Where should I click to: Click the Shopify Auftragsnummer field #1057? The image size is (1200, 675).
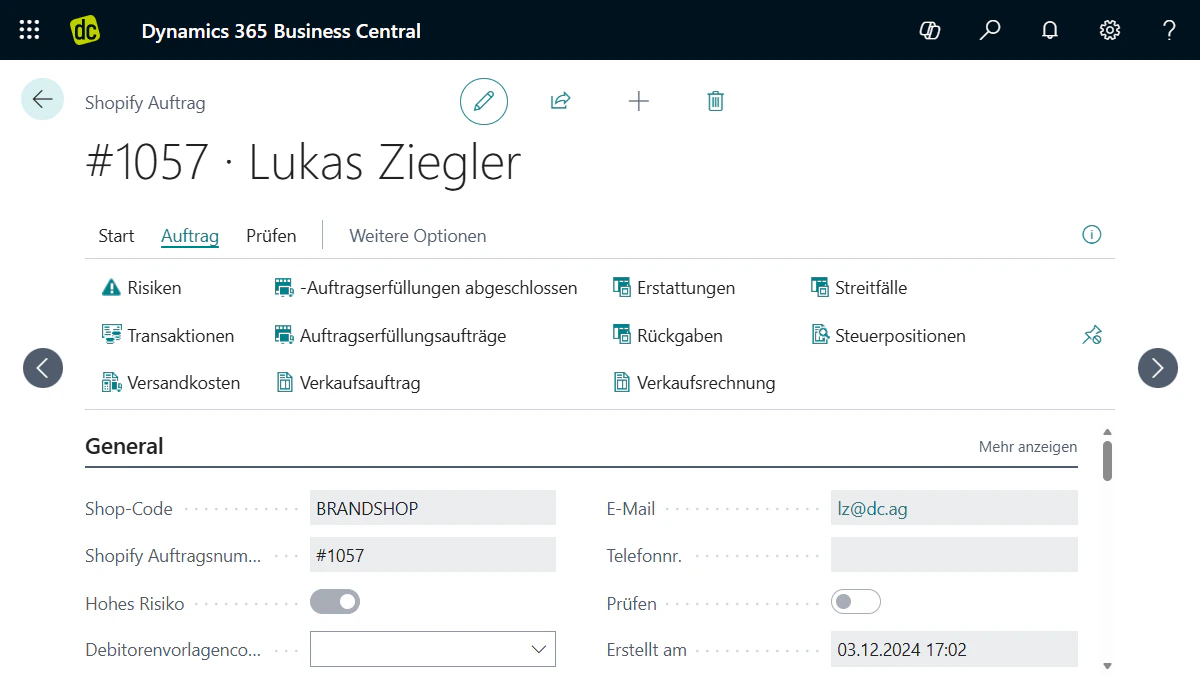pos(433,555)
